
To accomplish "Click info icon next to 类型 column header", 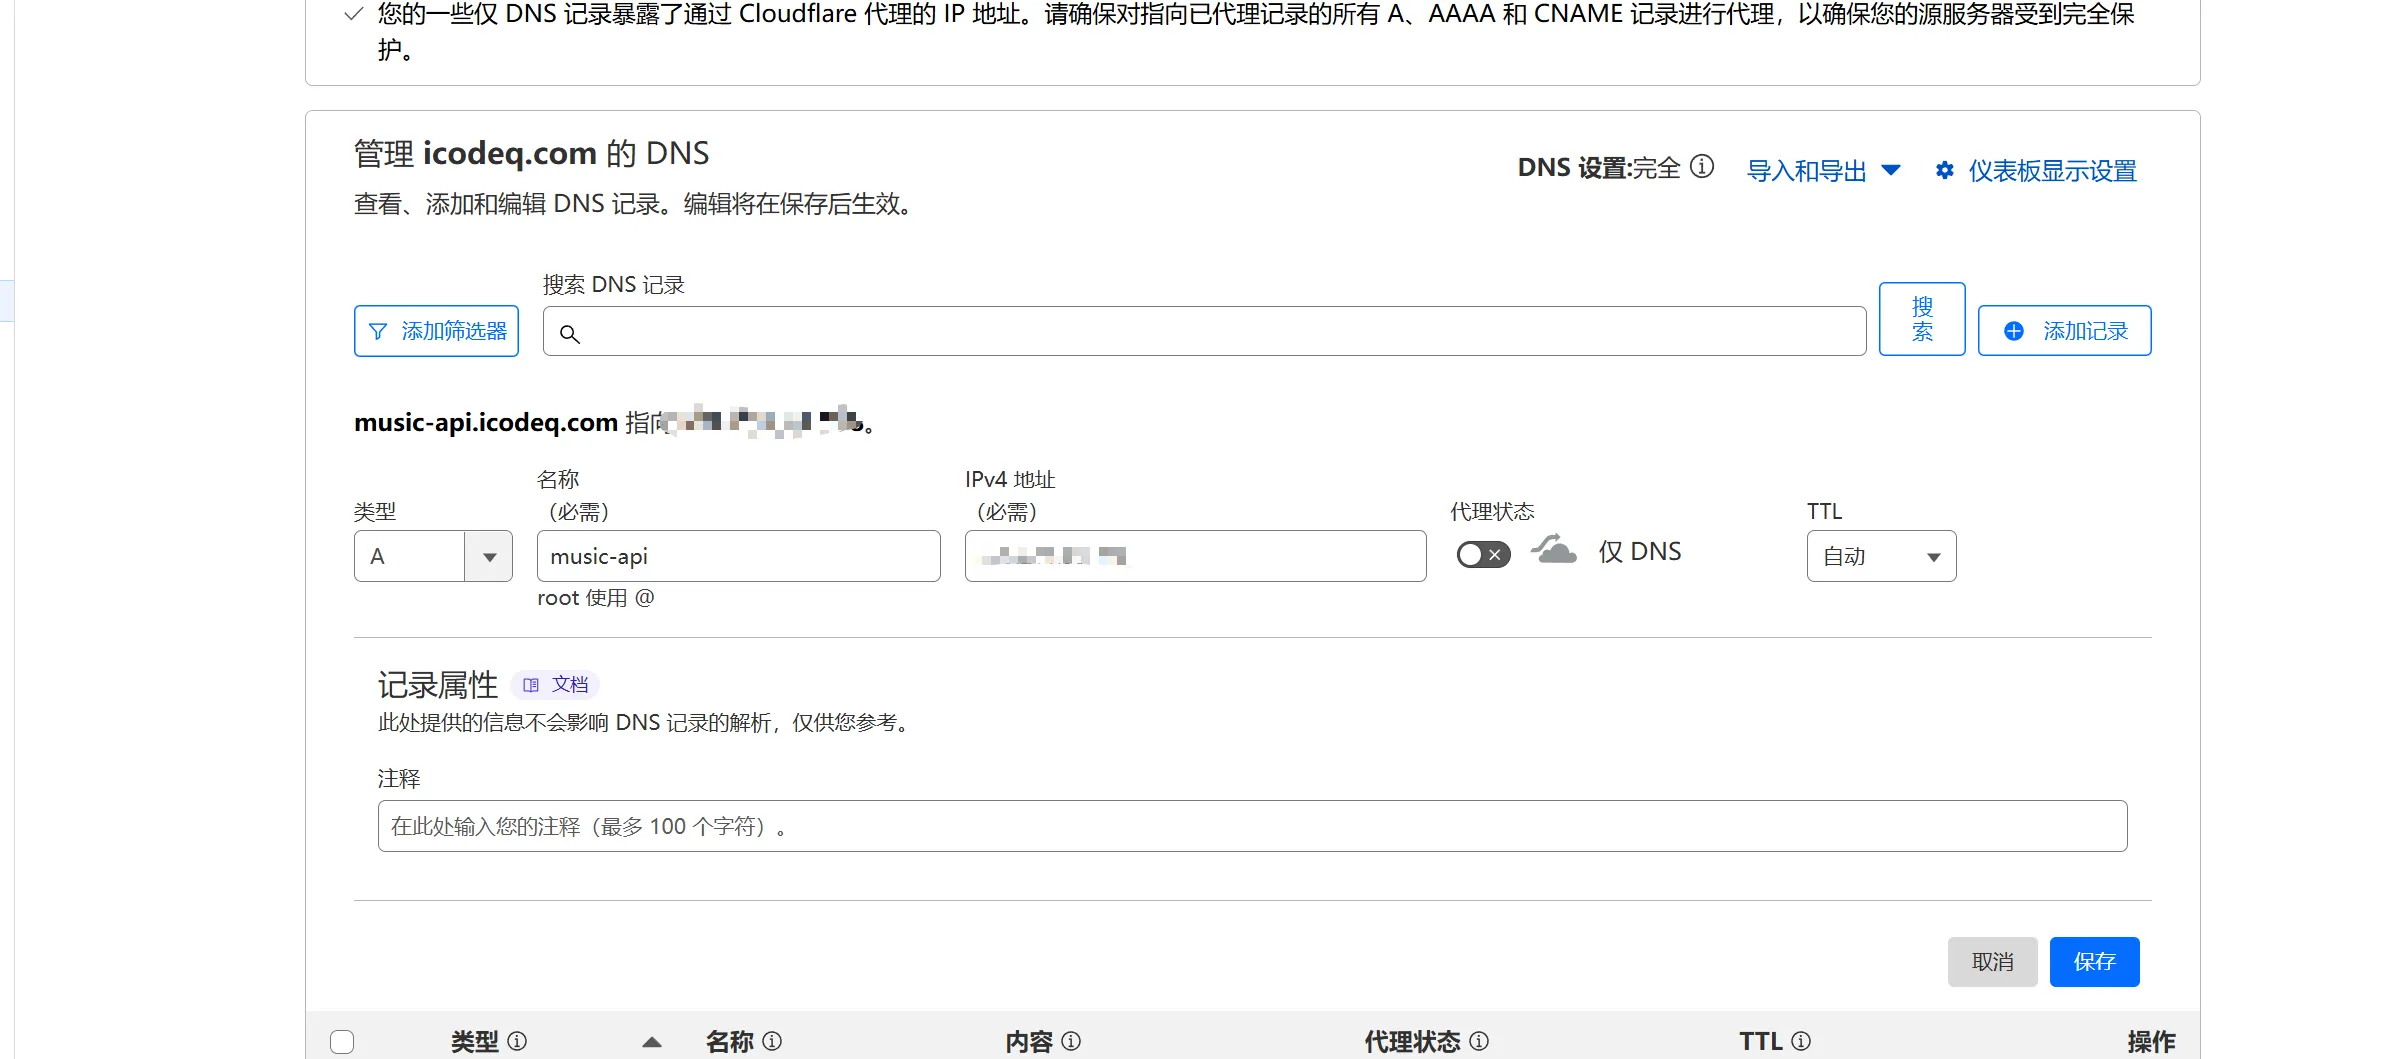I will [x=517, y=1041].
